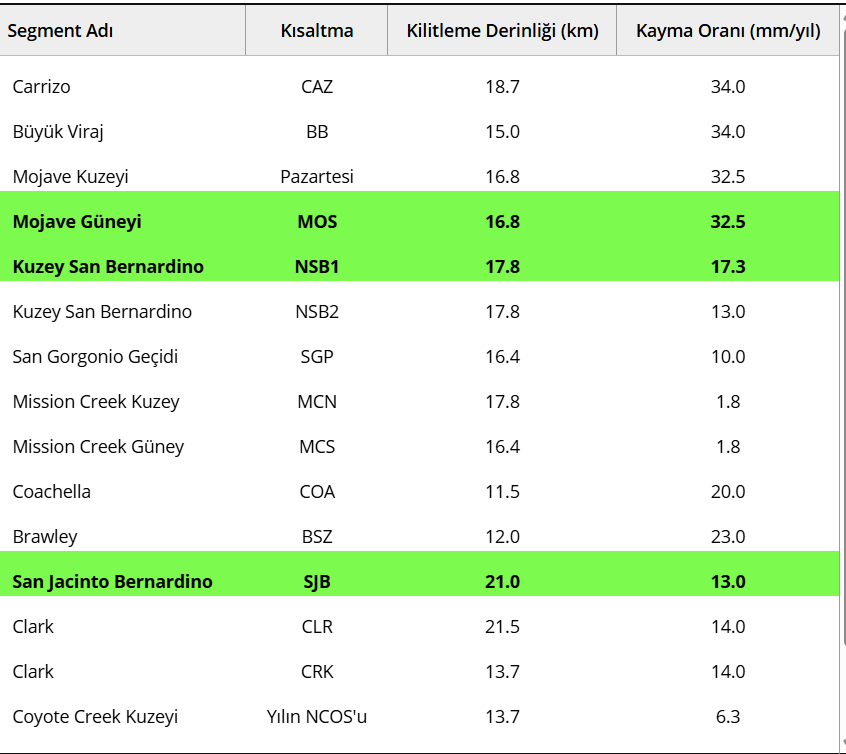Viewport: 846px width, 754px height.
Task: Select the Brawley row
Action: [x=420, y=536]
